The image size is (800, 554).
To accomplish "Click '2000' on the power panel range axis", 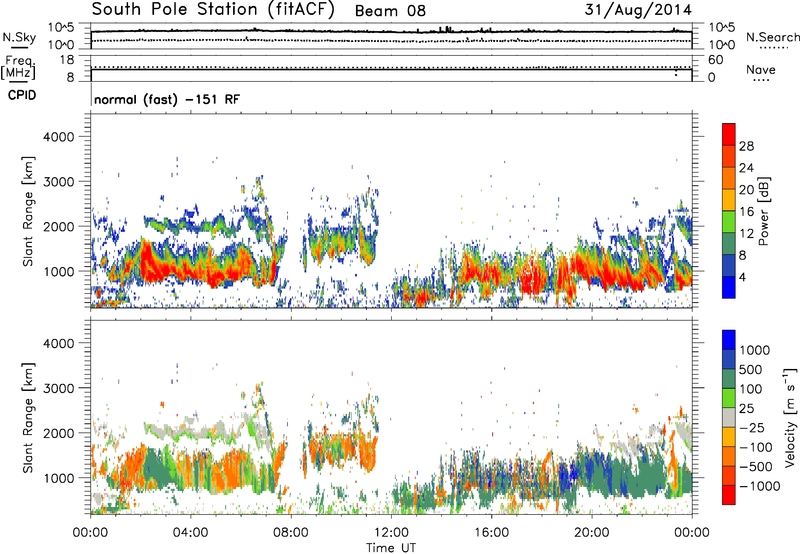I will click(x=59, y=226).
